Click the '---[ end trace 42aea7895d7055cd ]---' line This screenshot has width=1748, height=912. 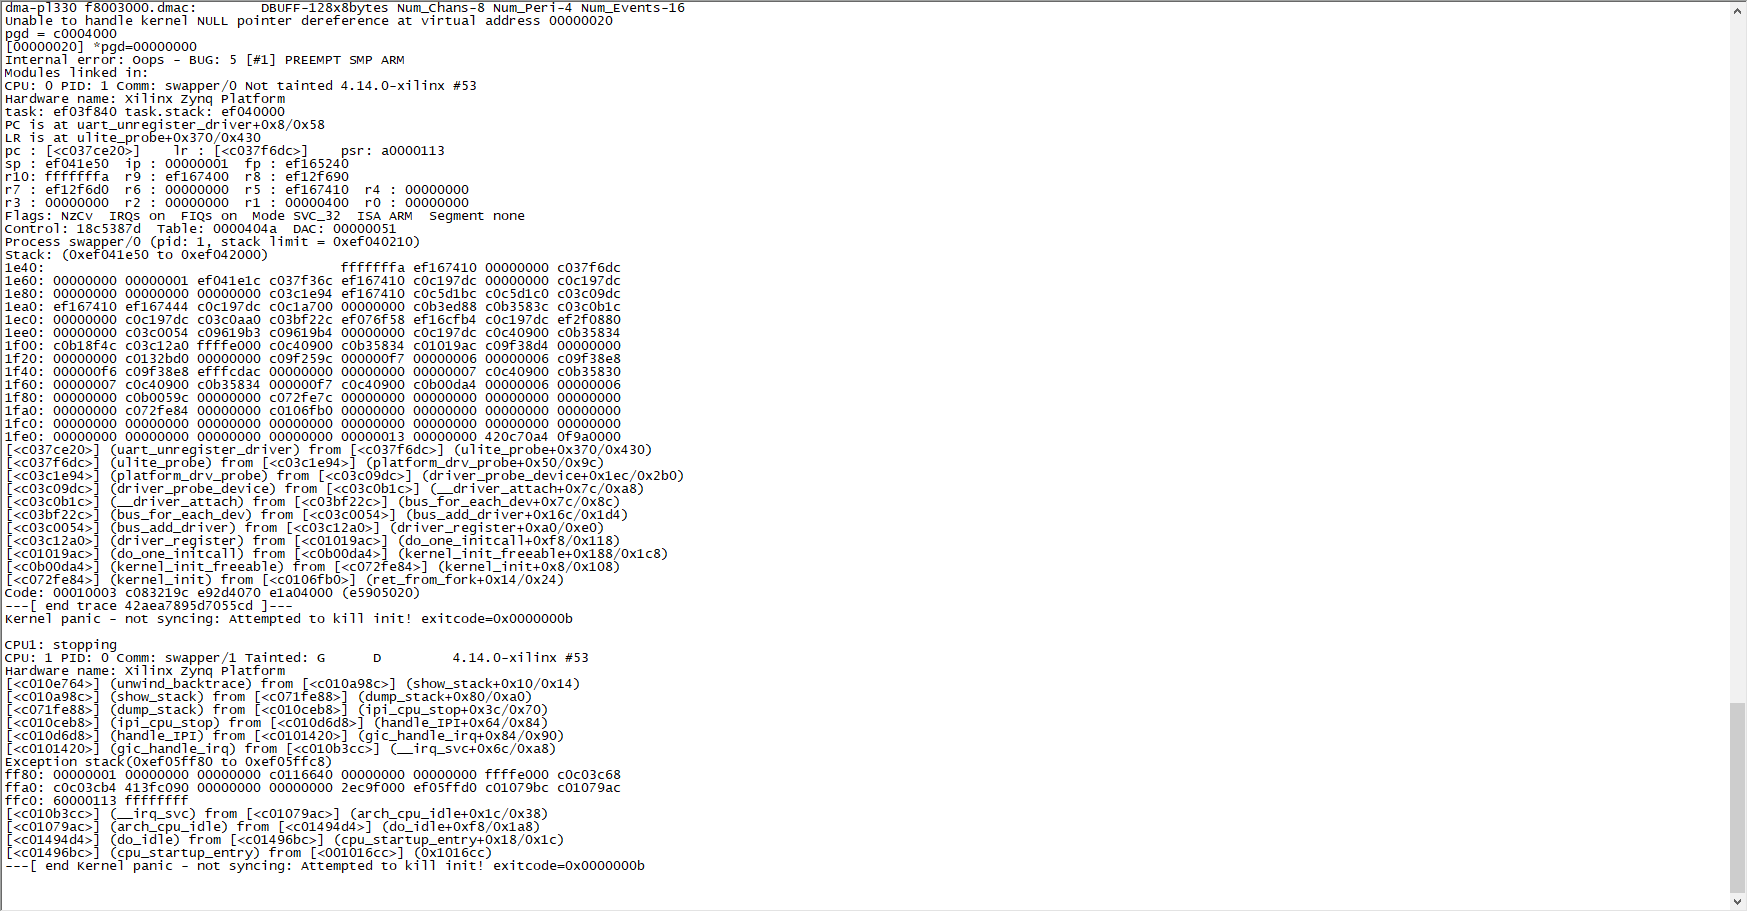click(x=149, y=606)
